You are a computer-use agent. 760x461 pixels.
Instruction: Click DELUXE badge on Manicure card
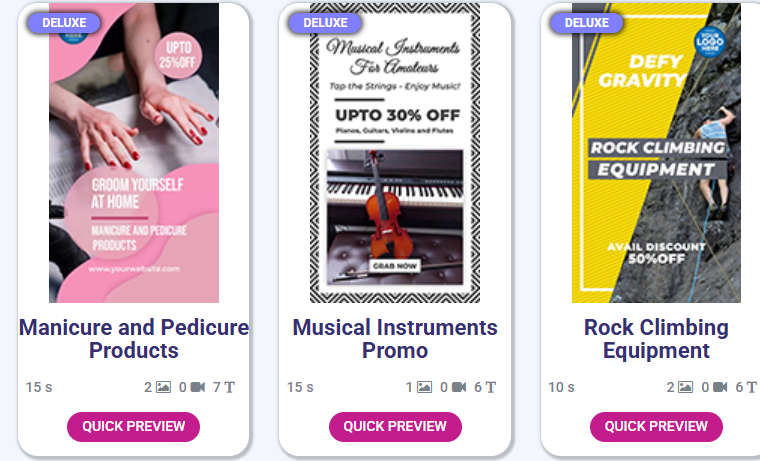pos(64,23)
